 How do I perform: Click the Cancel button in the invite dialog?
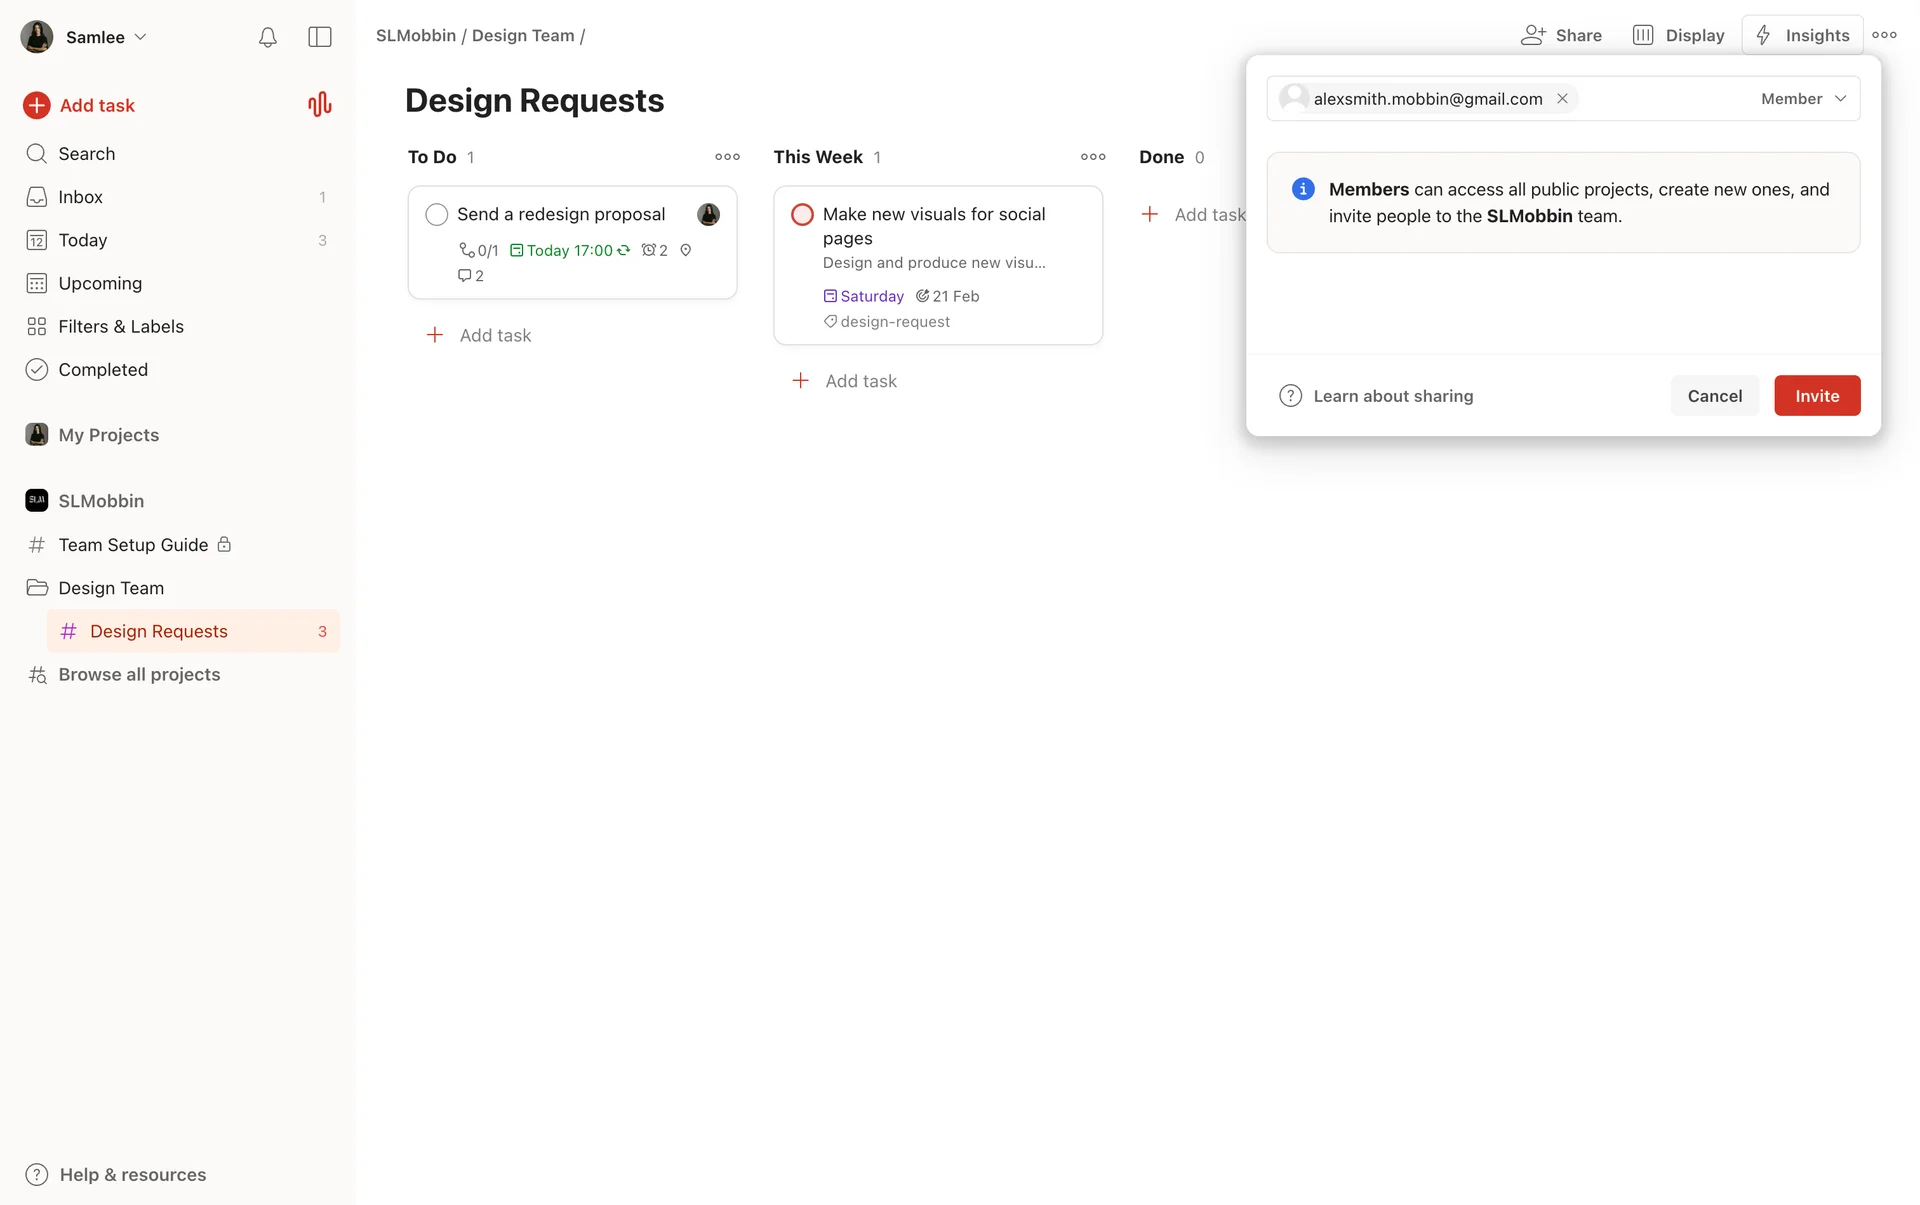coord(1714,396)
